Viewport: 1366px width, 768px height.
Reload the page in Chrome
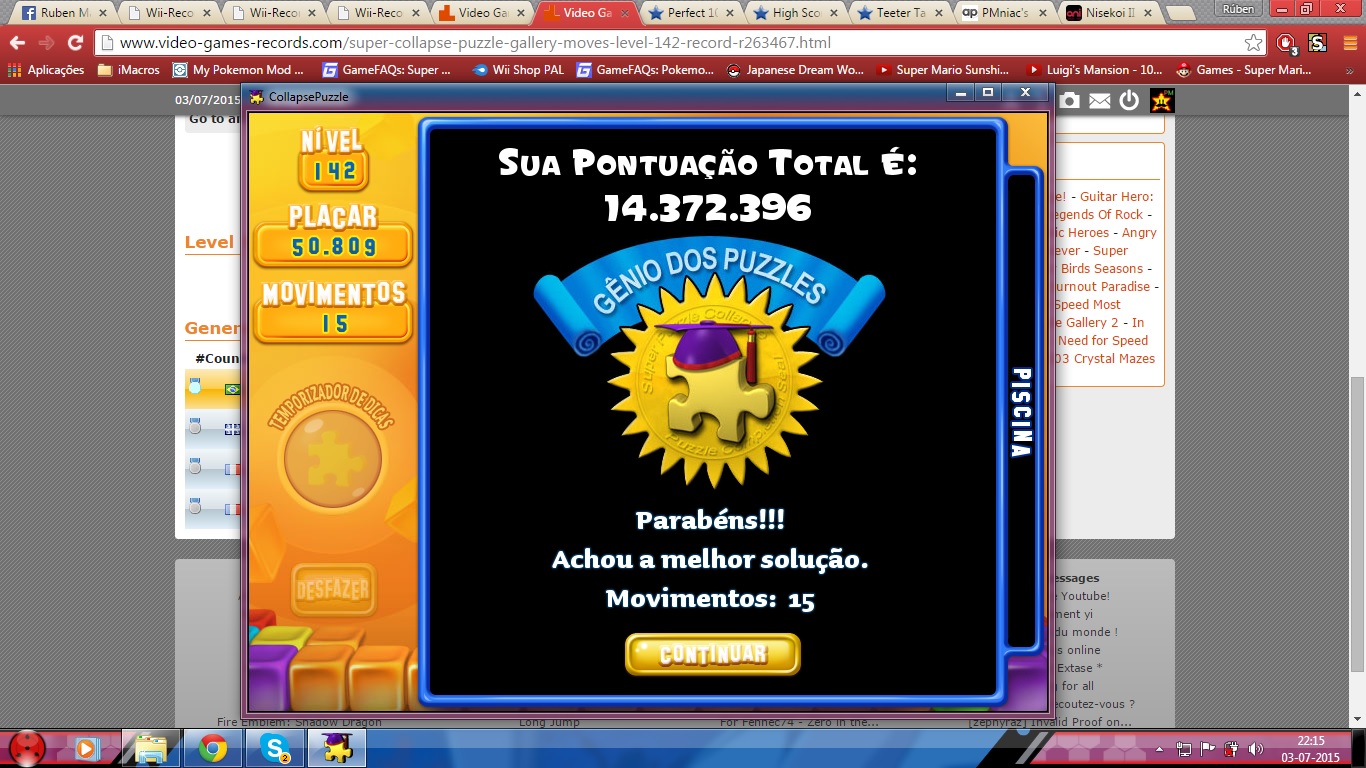tap(75, 43)
